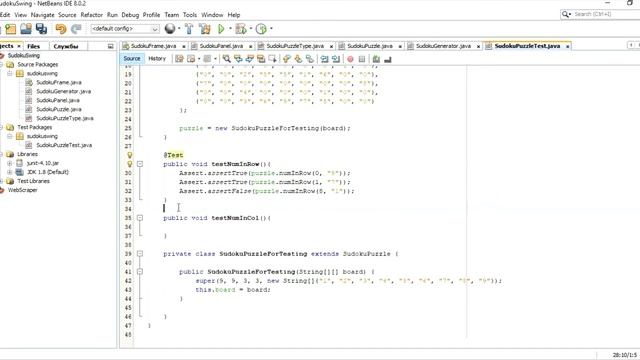Select SudokuPuzzleType.java in project tree

tap(65, 118)
